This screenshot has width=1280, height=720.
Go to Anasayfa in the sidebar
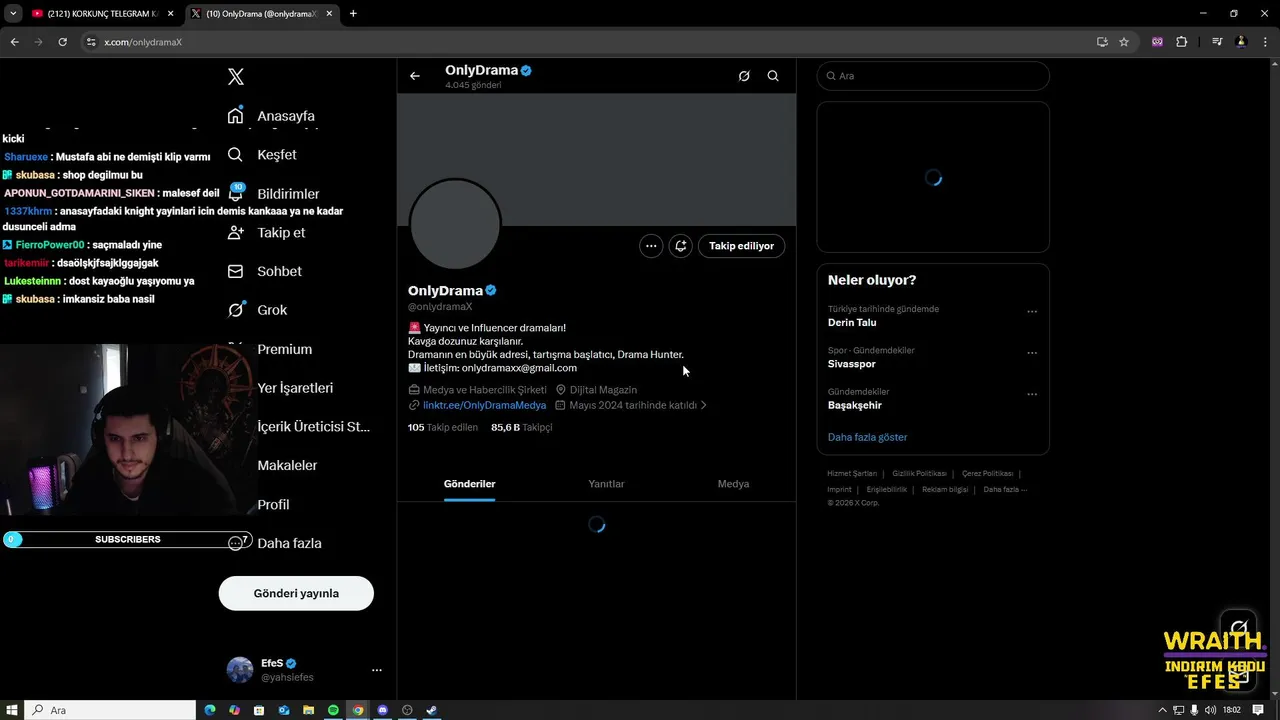coord(272,116)
